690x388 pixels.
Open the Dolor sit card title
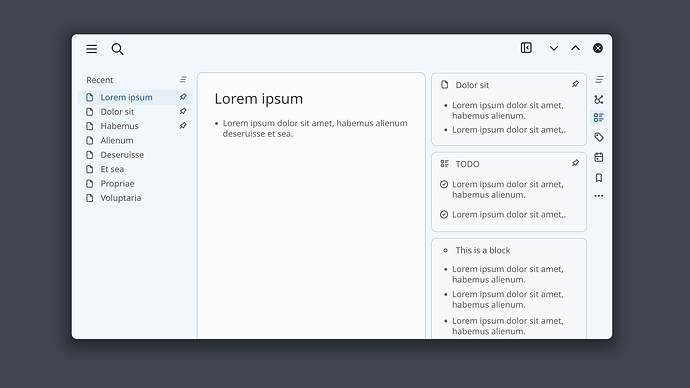(x=472, y=85)
